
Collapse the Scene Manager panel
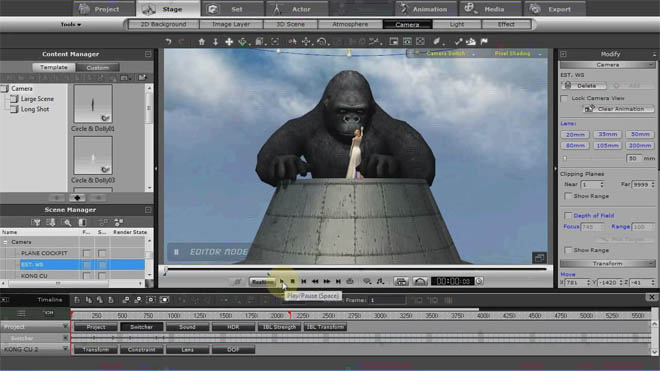148,210
